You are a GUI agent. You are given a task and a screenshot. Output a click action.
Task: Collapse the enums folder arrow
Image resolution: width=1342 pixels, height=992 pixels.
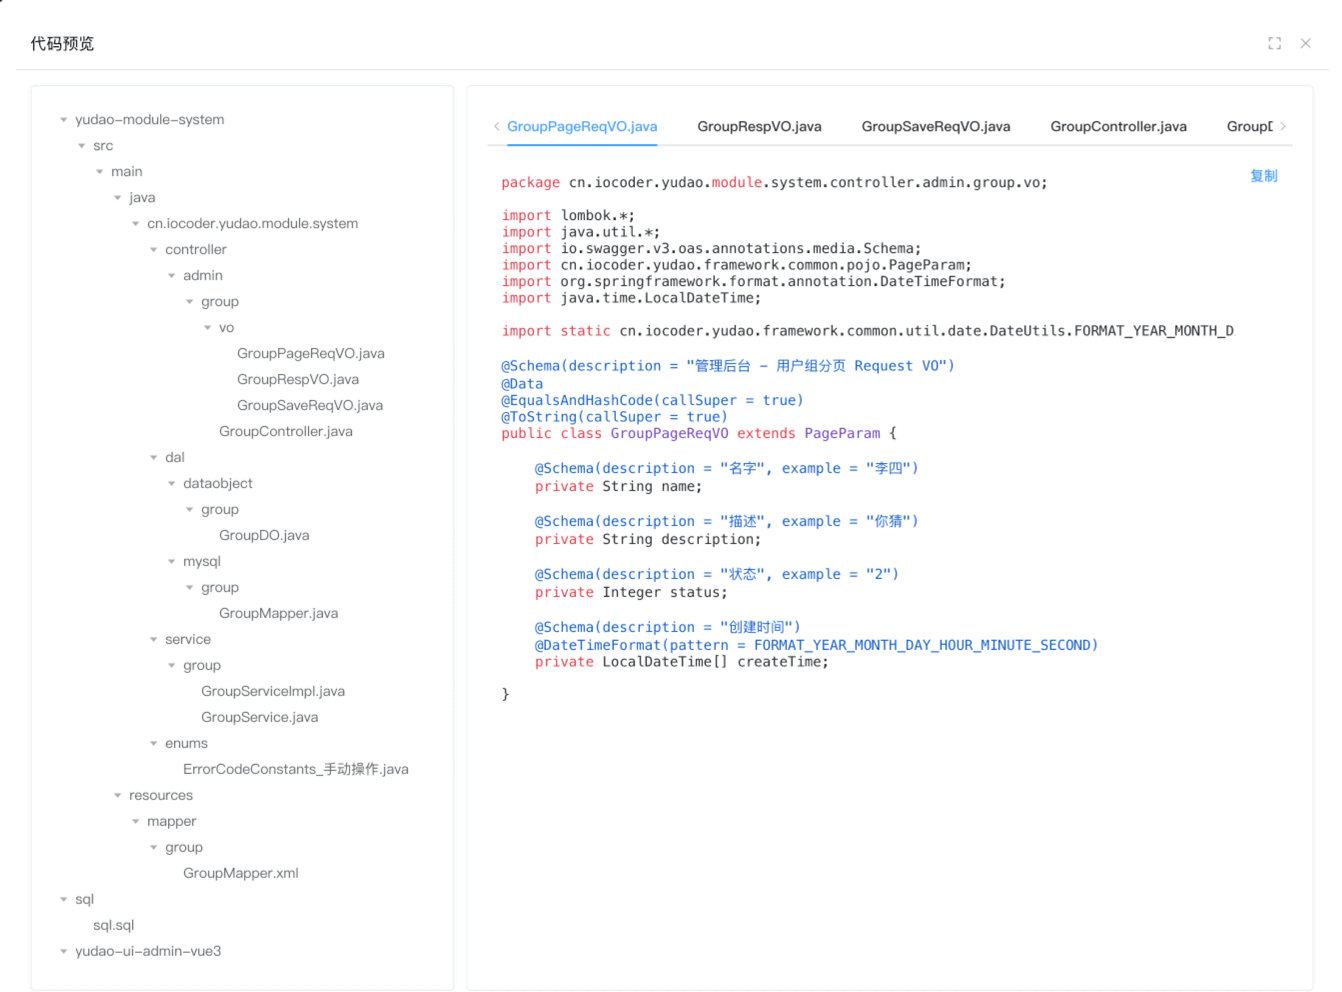pyautogui.click(x=154, y=744)
